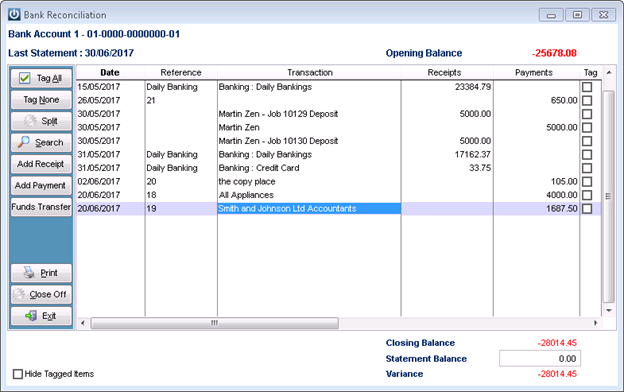Maximize the Bank Reconciliation window
Screen dimensions: 624x392
[x=577, y=15]
